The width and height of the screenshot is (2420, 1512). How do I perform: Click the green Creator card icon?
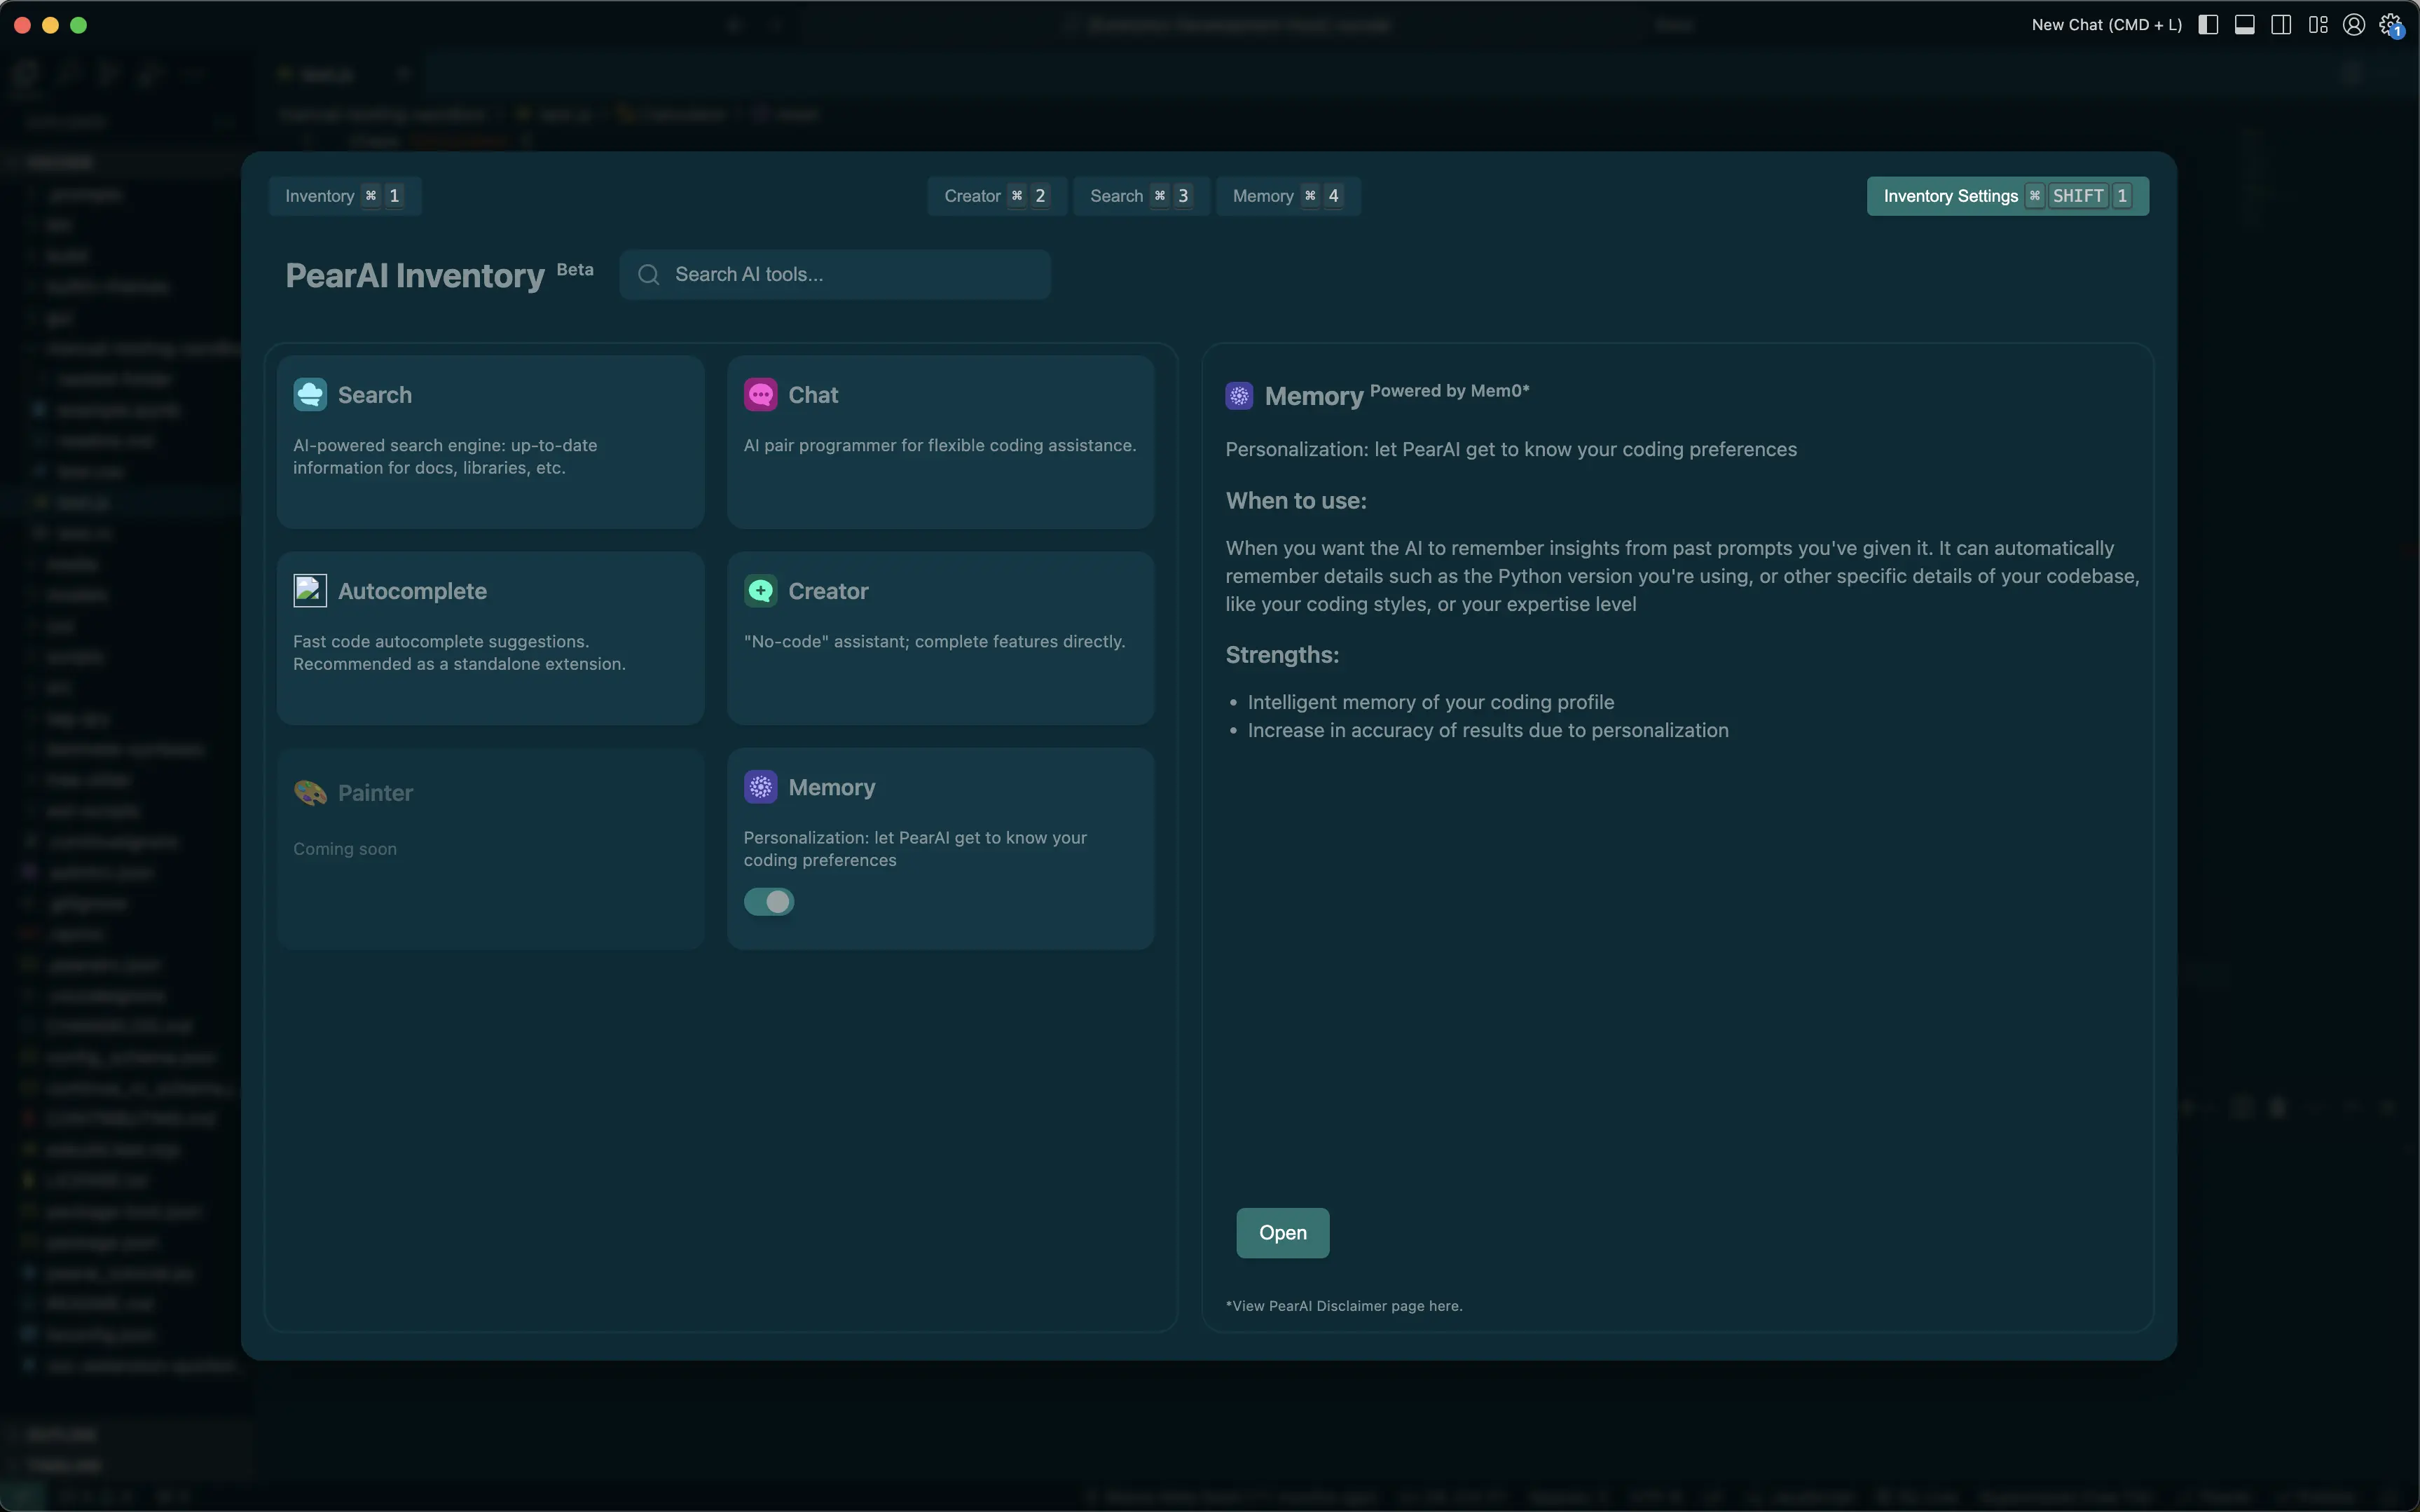760,591
